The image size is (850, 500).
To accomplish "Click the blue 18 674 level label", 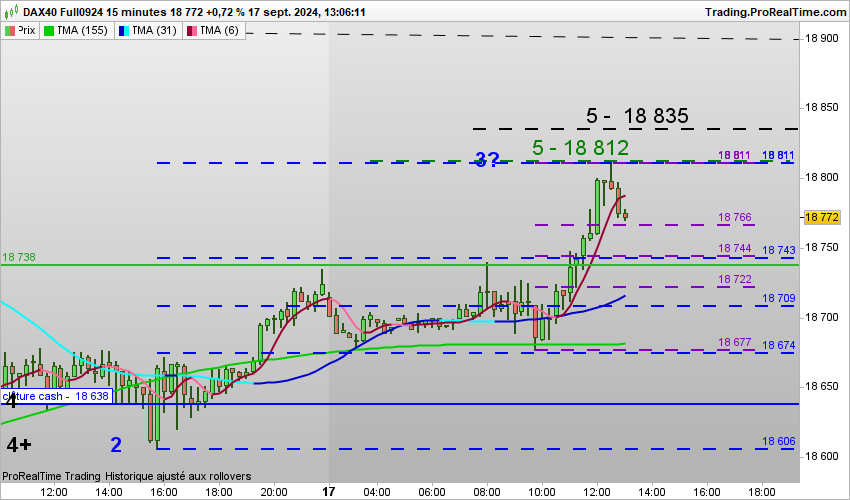I will 778,345.
